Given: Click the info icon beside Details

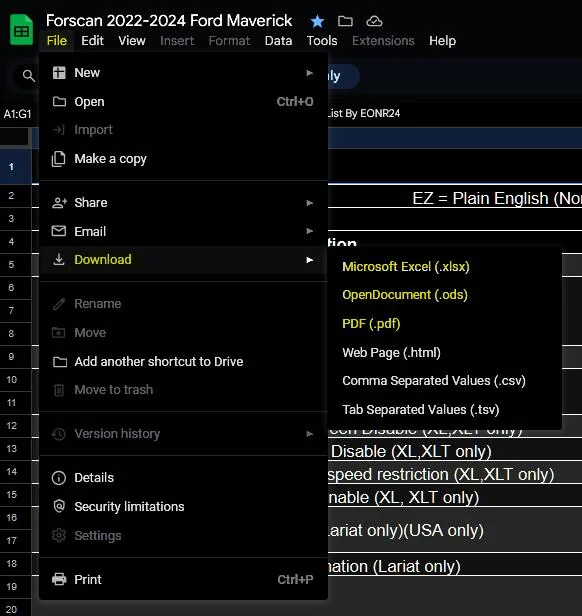Looking at the screenshot, I should [x=59, y=478].
